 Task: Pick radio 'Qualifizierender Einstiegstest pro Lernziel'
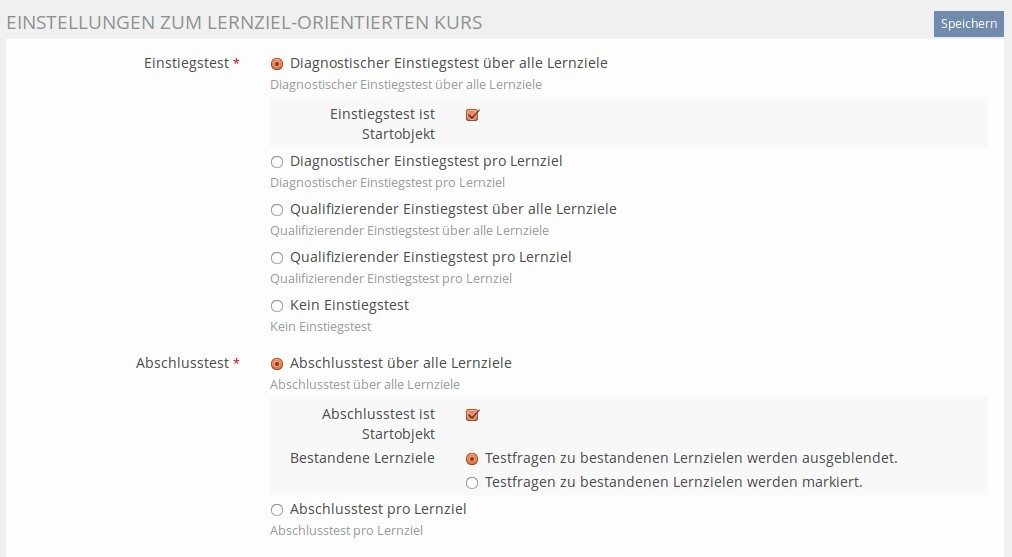coord(277,258)
